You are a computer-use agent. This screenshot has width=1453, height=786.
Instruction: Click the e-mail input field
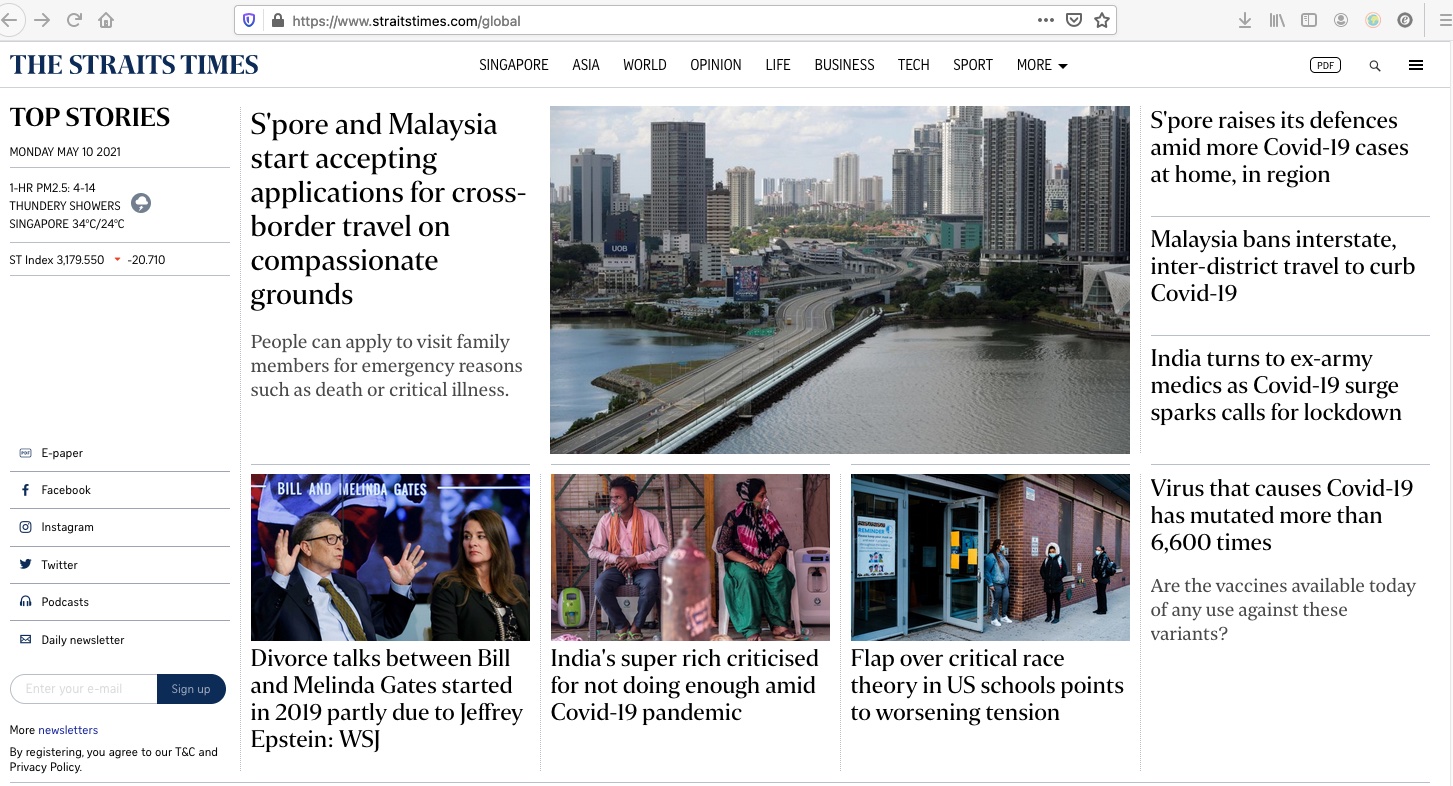tap(83, 689)
